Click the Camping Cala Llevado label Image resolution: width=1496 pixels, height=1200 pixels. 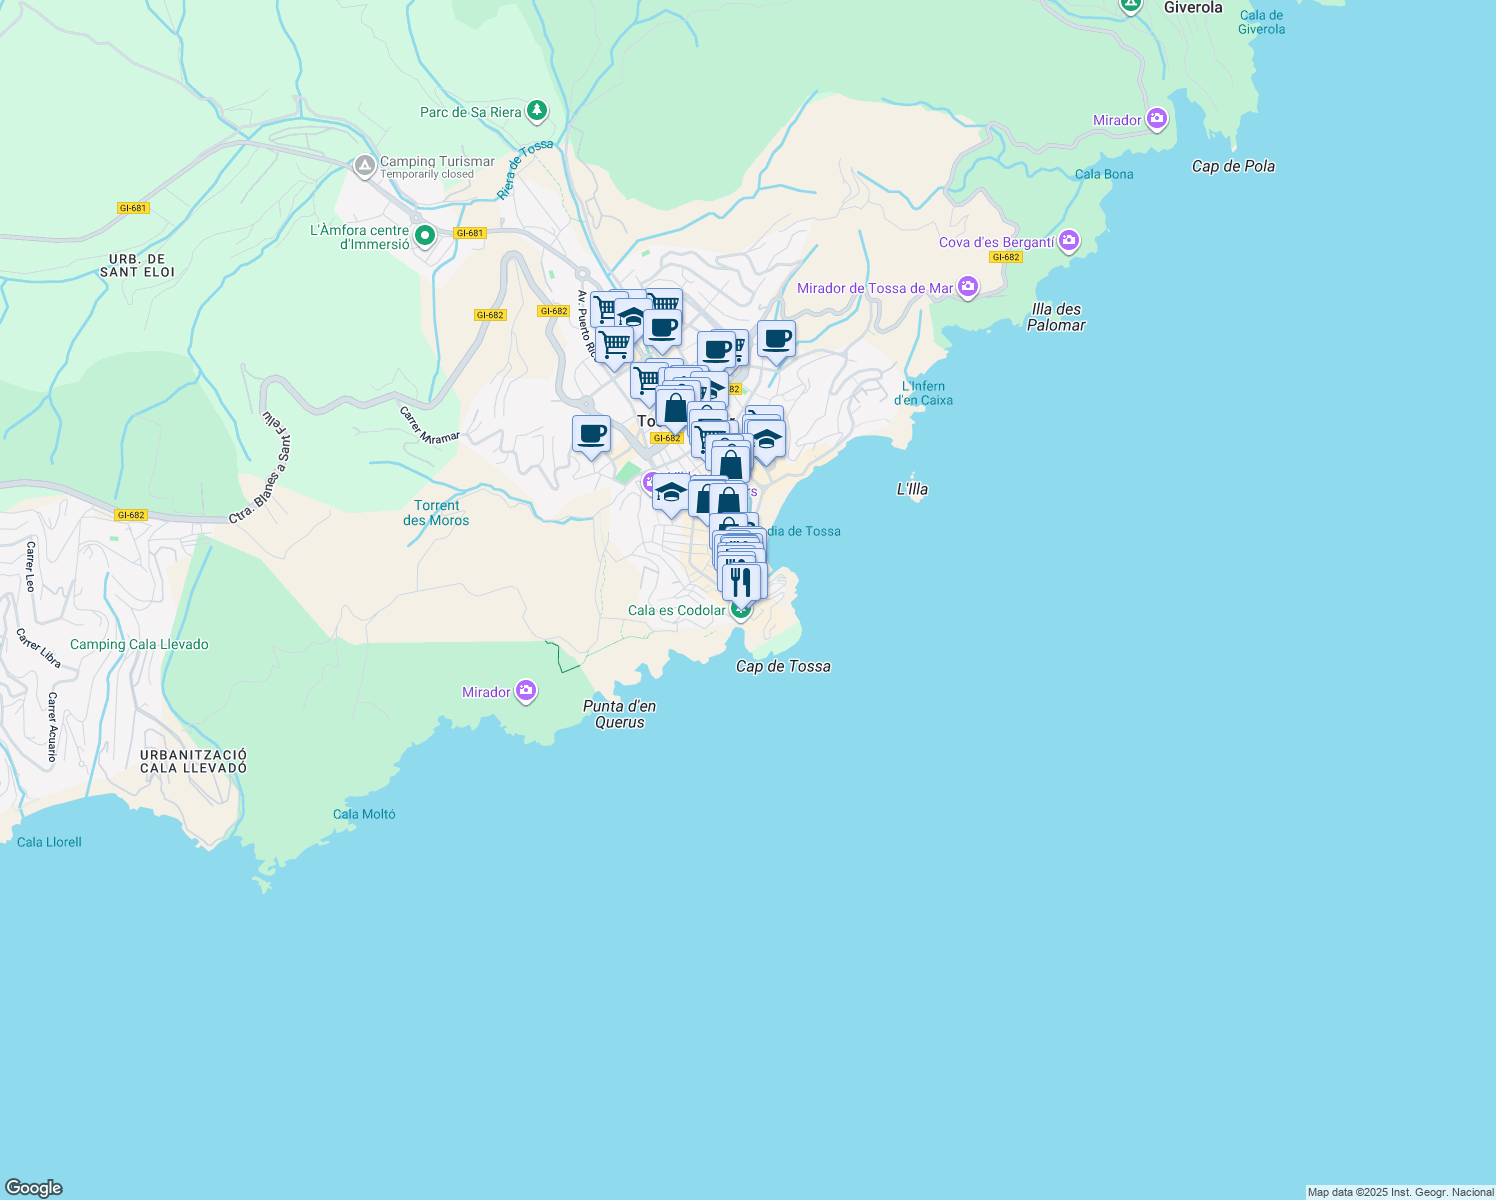(x=139, y=645)
